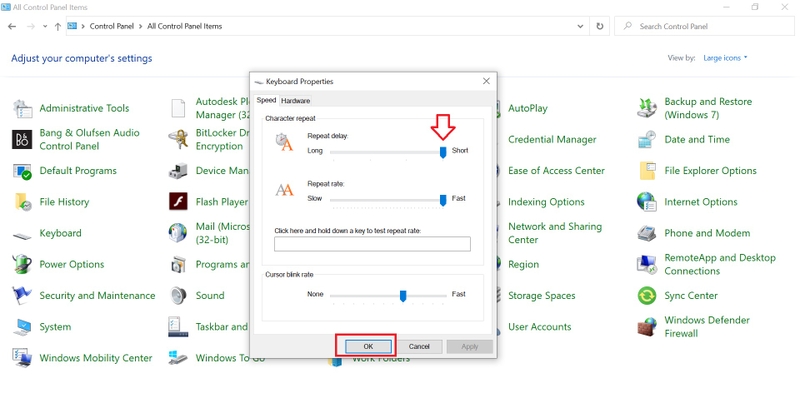The height and width of the screenshot is (418, 800).
Task: Open the Default Programs icon
Action: (x=22, y=171)
